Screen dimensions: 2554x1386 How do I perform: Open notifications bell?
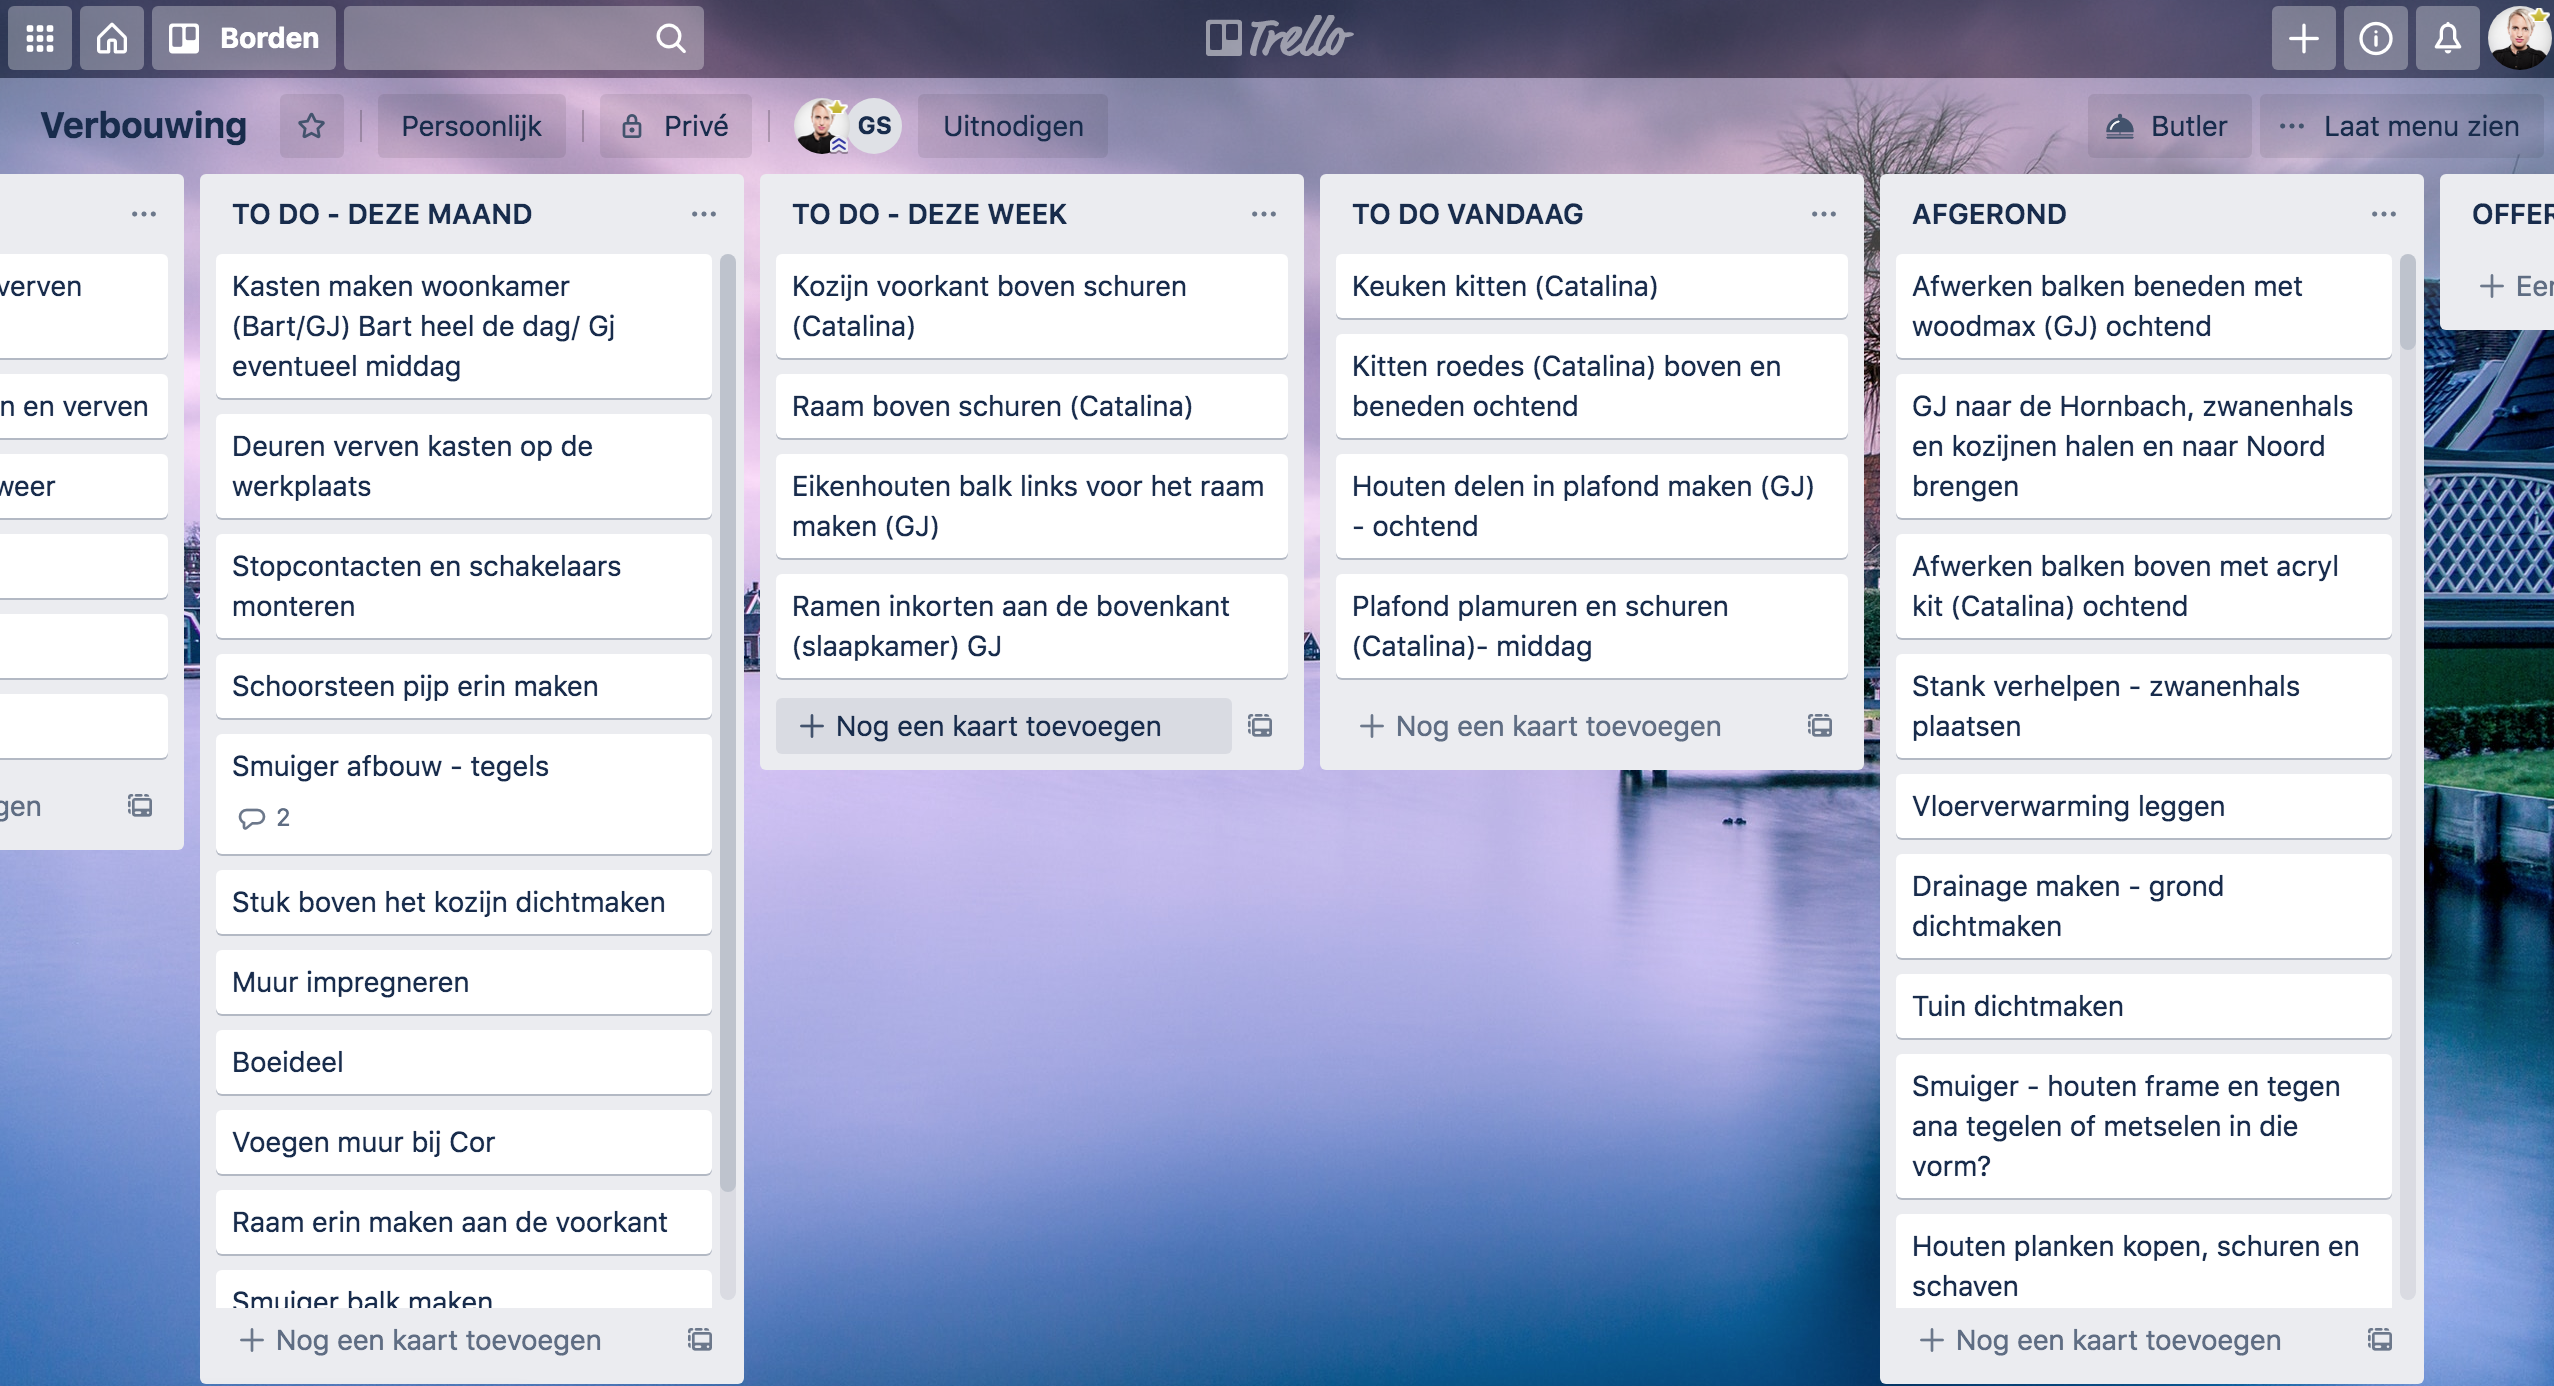[x=2447, y=38]
